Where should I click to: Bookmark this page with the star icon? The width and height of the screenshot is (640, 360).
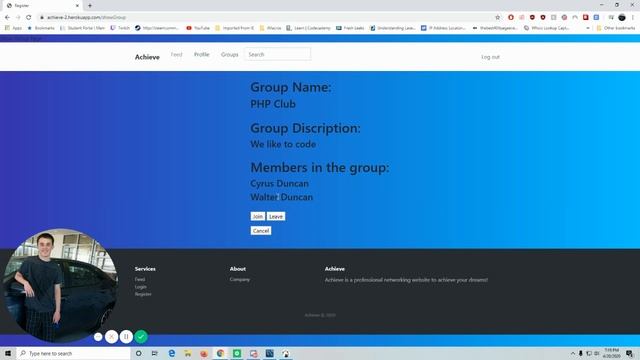tap(498, 18)
